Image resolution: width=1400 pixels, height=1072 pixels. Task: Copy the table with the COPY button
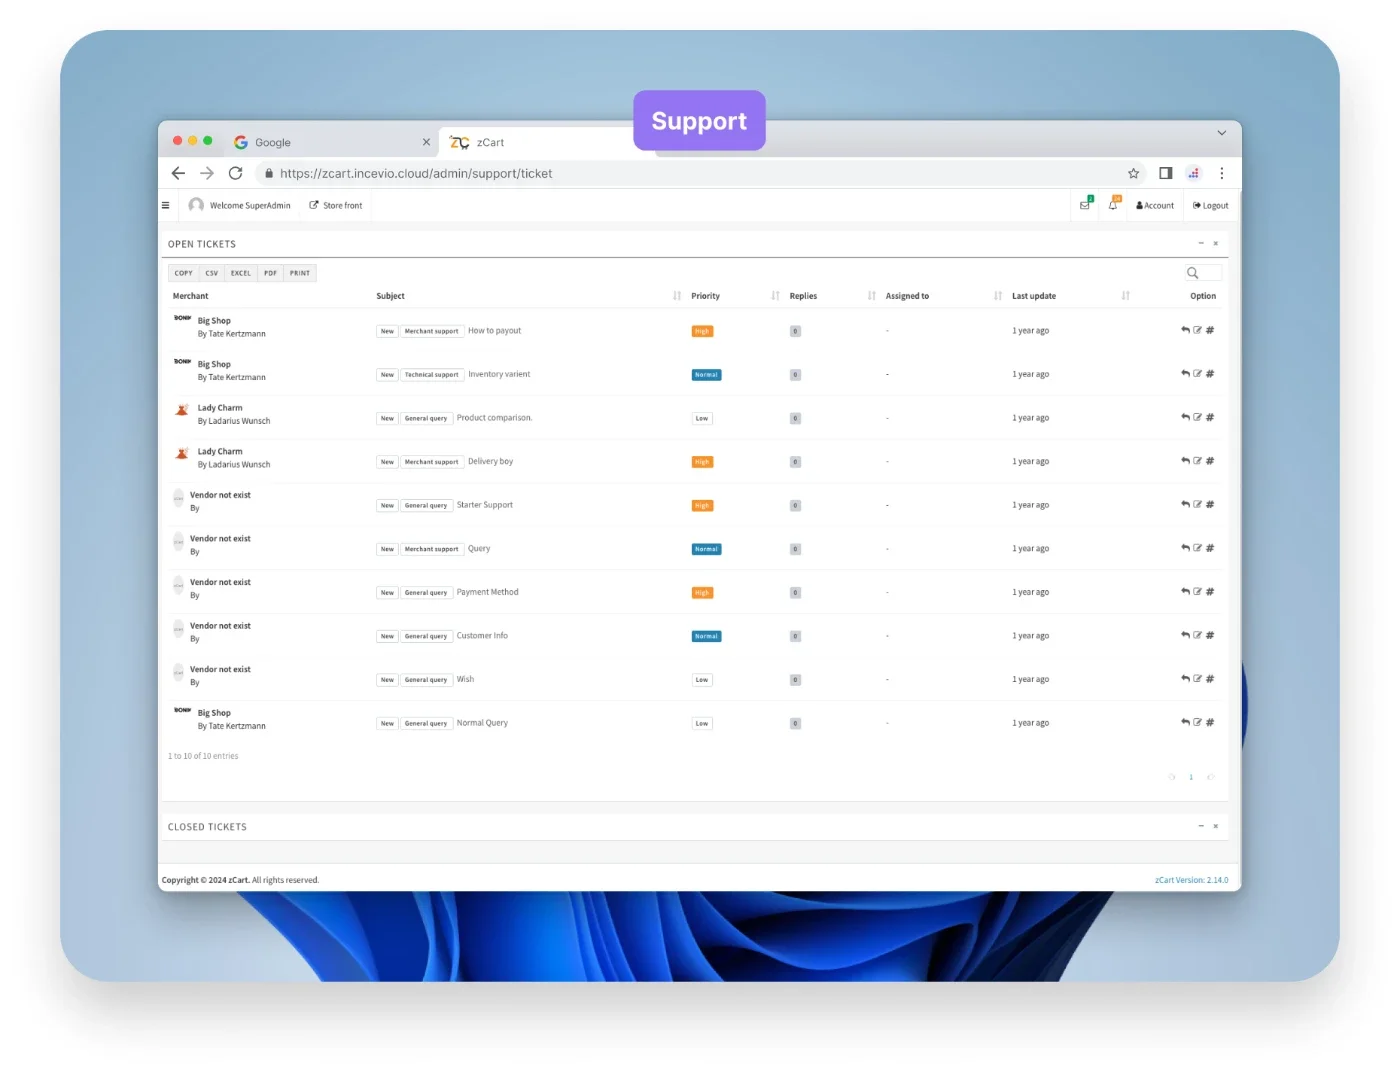184,273
